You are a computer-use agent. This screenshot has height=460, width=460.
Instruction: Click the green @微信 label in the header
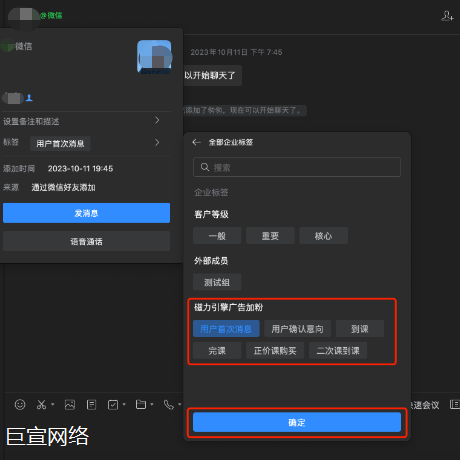point(51,15)
